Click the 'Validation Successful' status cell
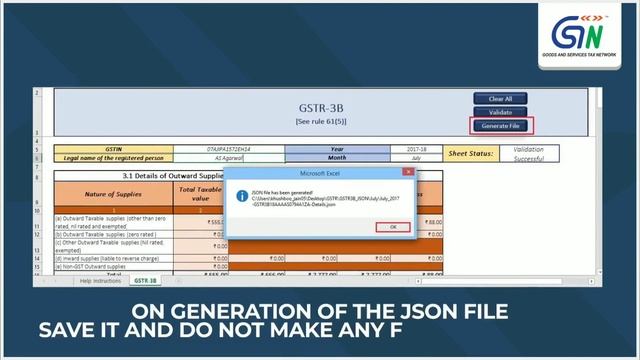The image size is (640, 360). point(529,153)
